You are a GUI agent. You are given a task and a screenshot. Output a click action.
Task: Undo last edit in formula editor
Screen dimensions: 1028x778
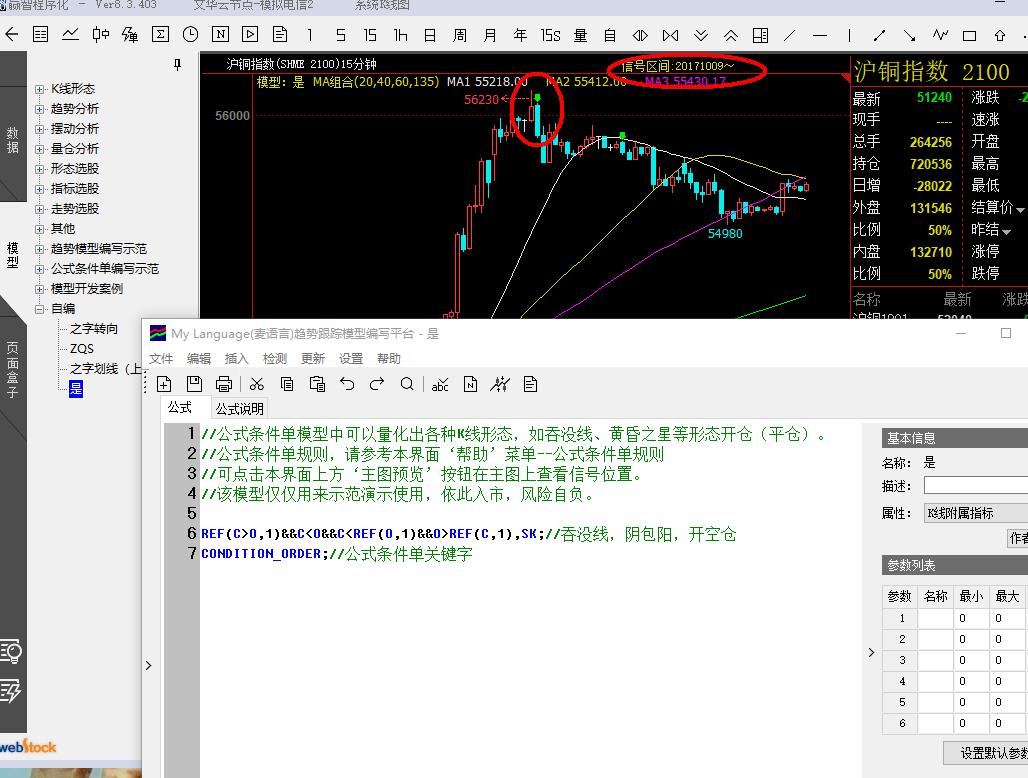point(347,384)
